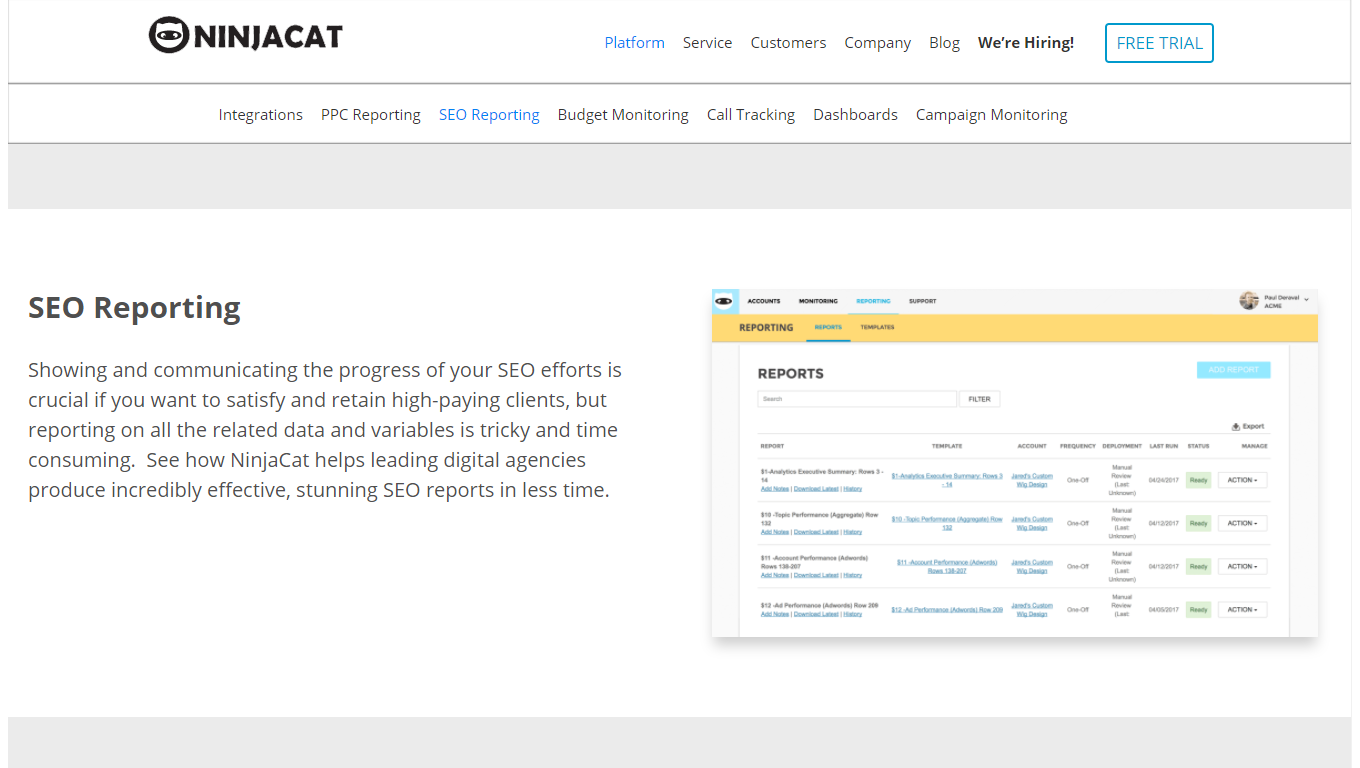Switch to PPC Reporting tab

[x=371, y=115]
